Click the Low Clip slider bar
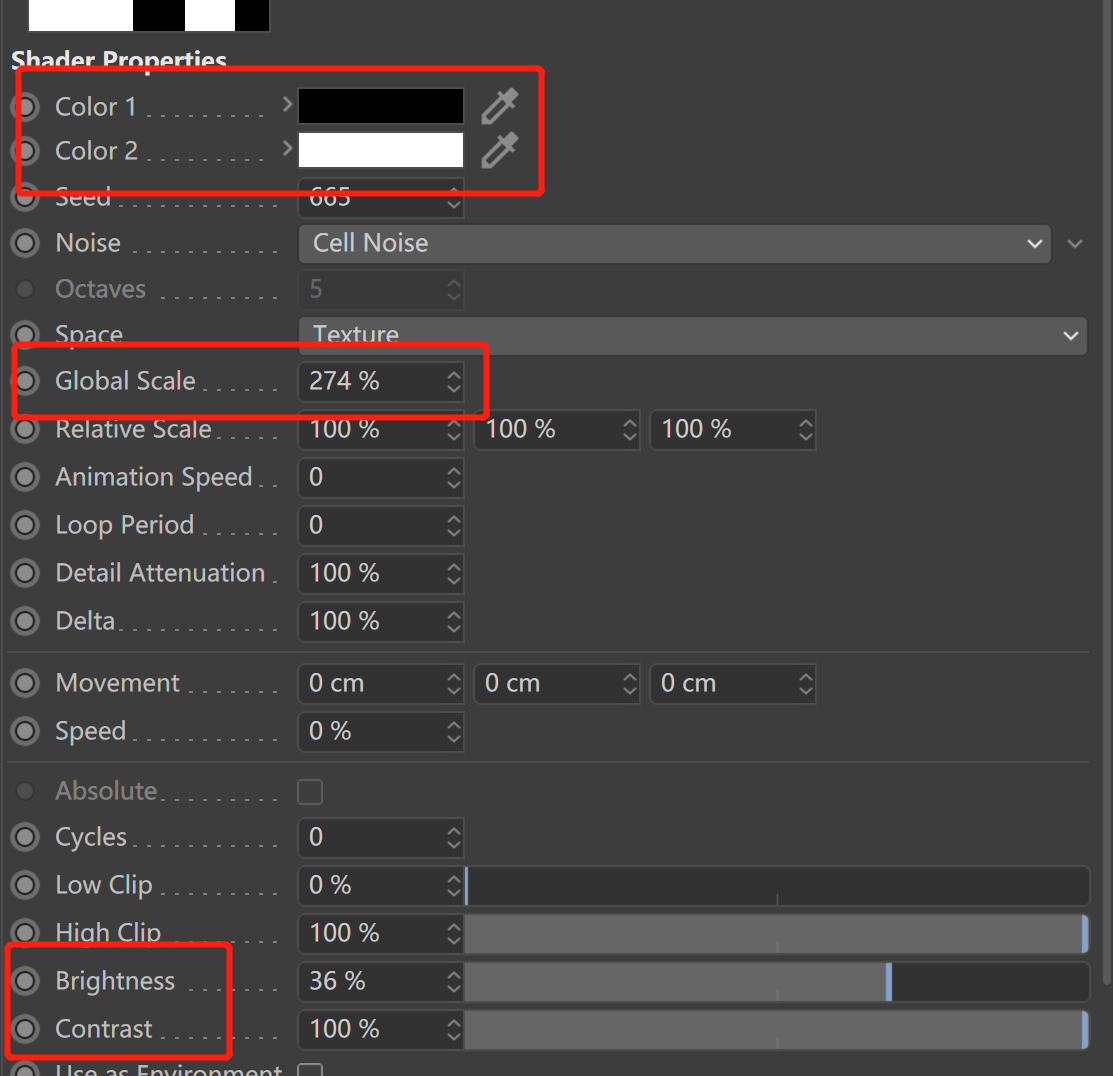1113x1076 pixels. pyautogui.click(x=777, y=886)
